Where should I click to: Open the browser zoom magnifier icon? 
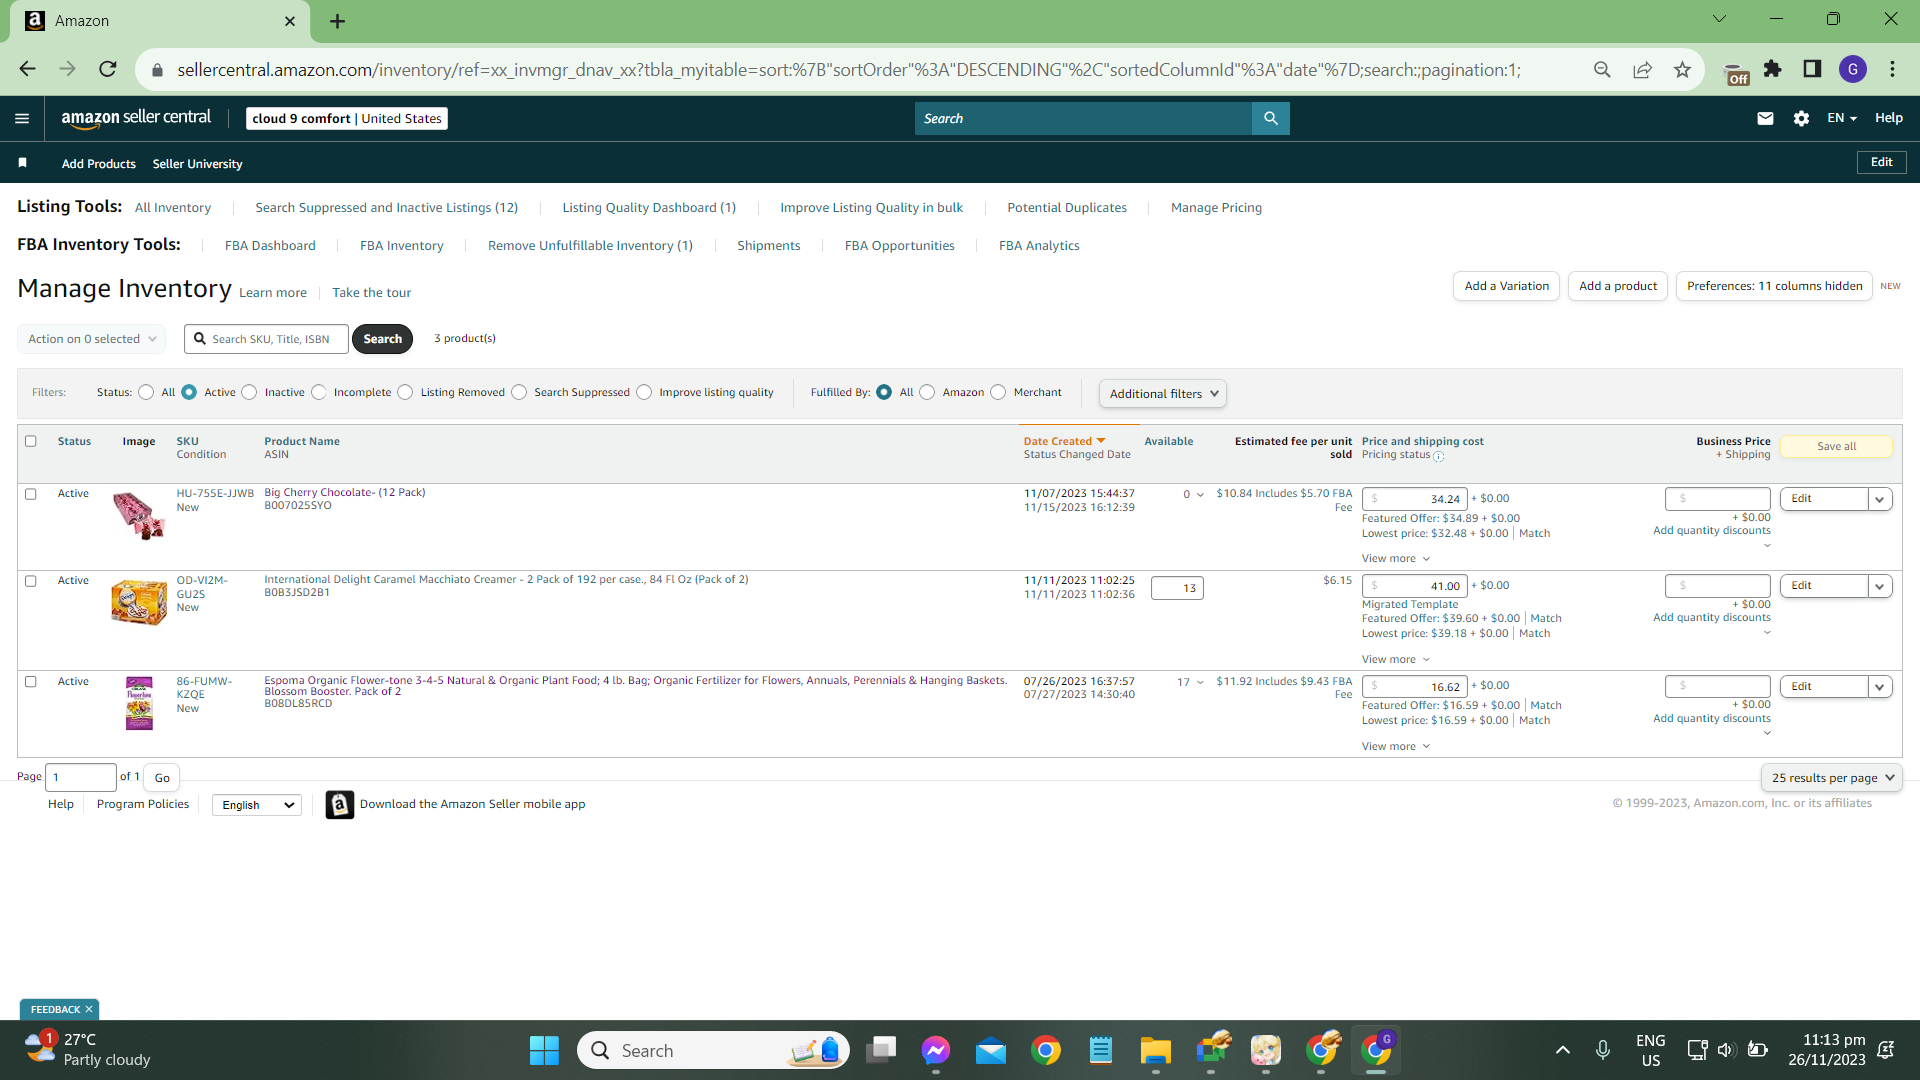[1602, 69]
